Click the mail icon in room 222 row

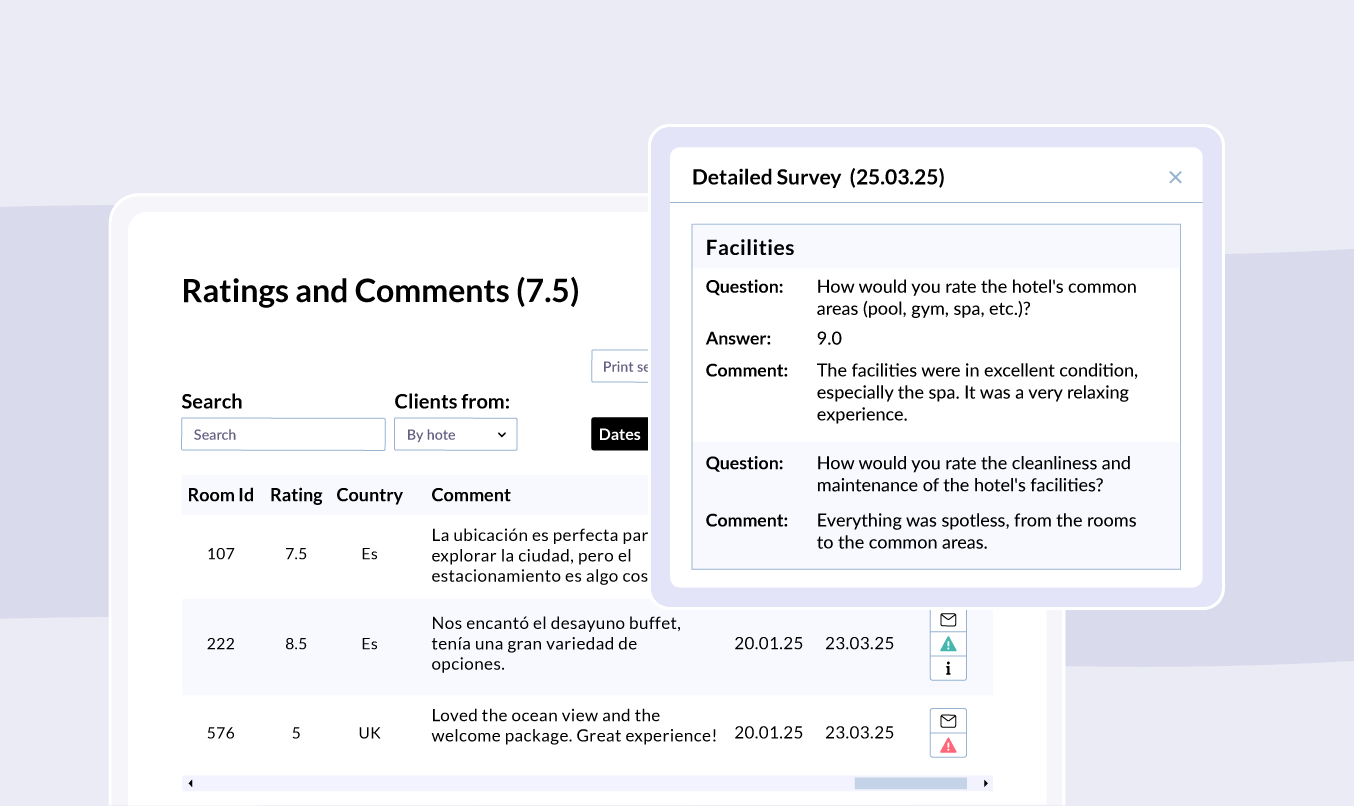pyautogui.click(x=948, y=620)
